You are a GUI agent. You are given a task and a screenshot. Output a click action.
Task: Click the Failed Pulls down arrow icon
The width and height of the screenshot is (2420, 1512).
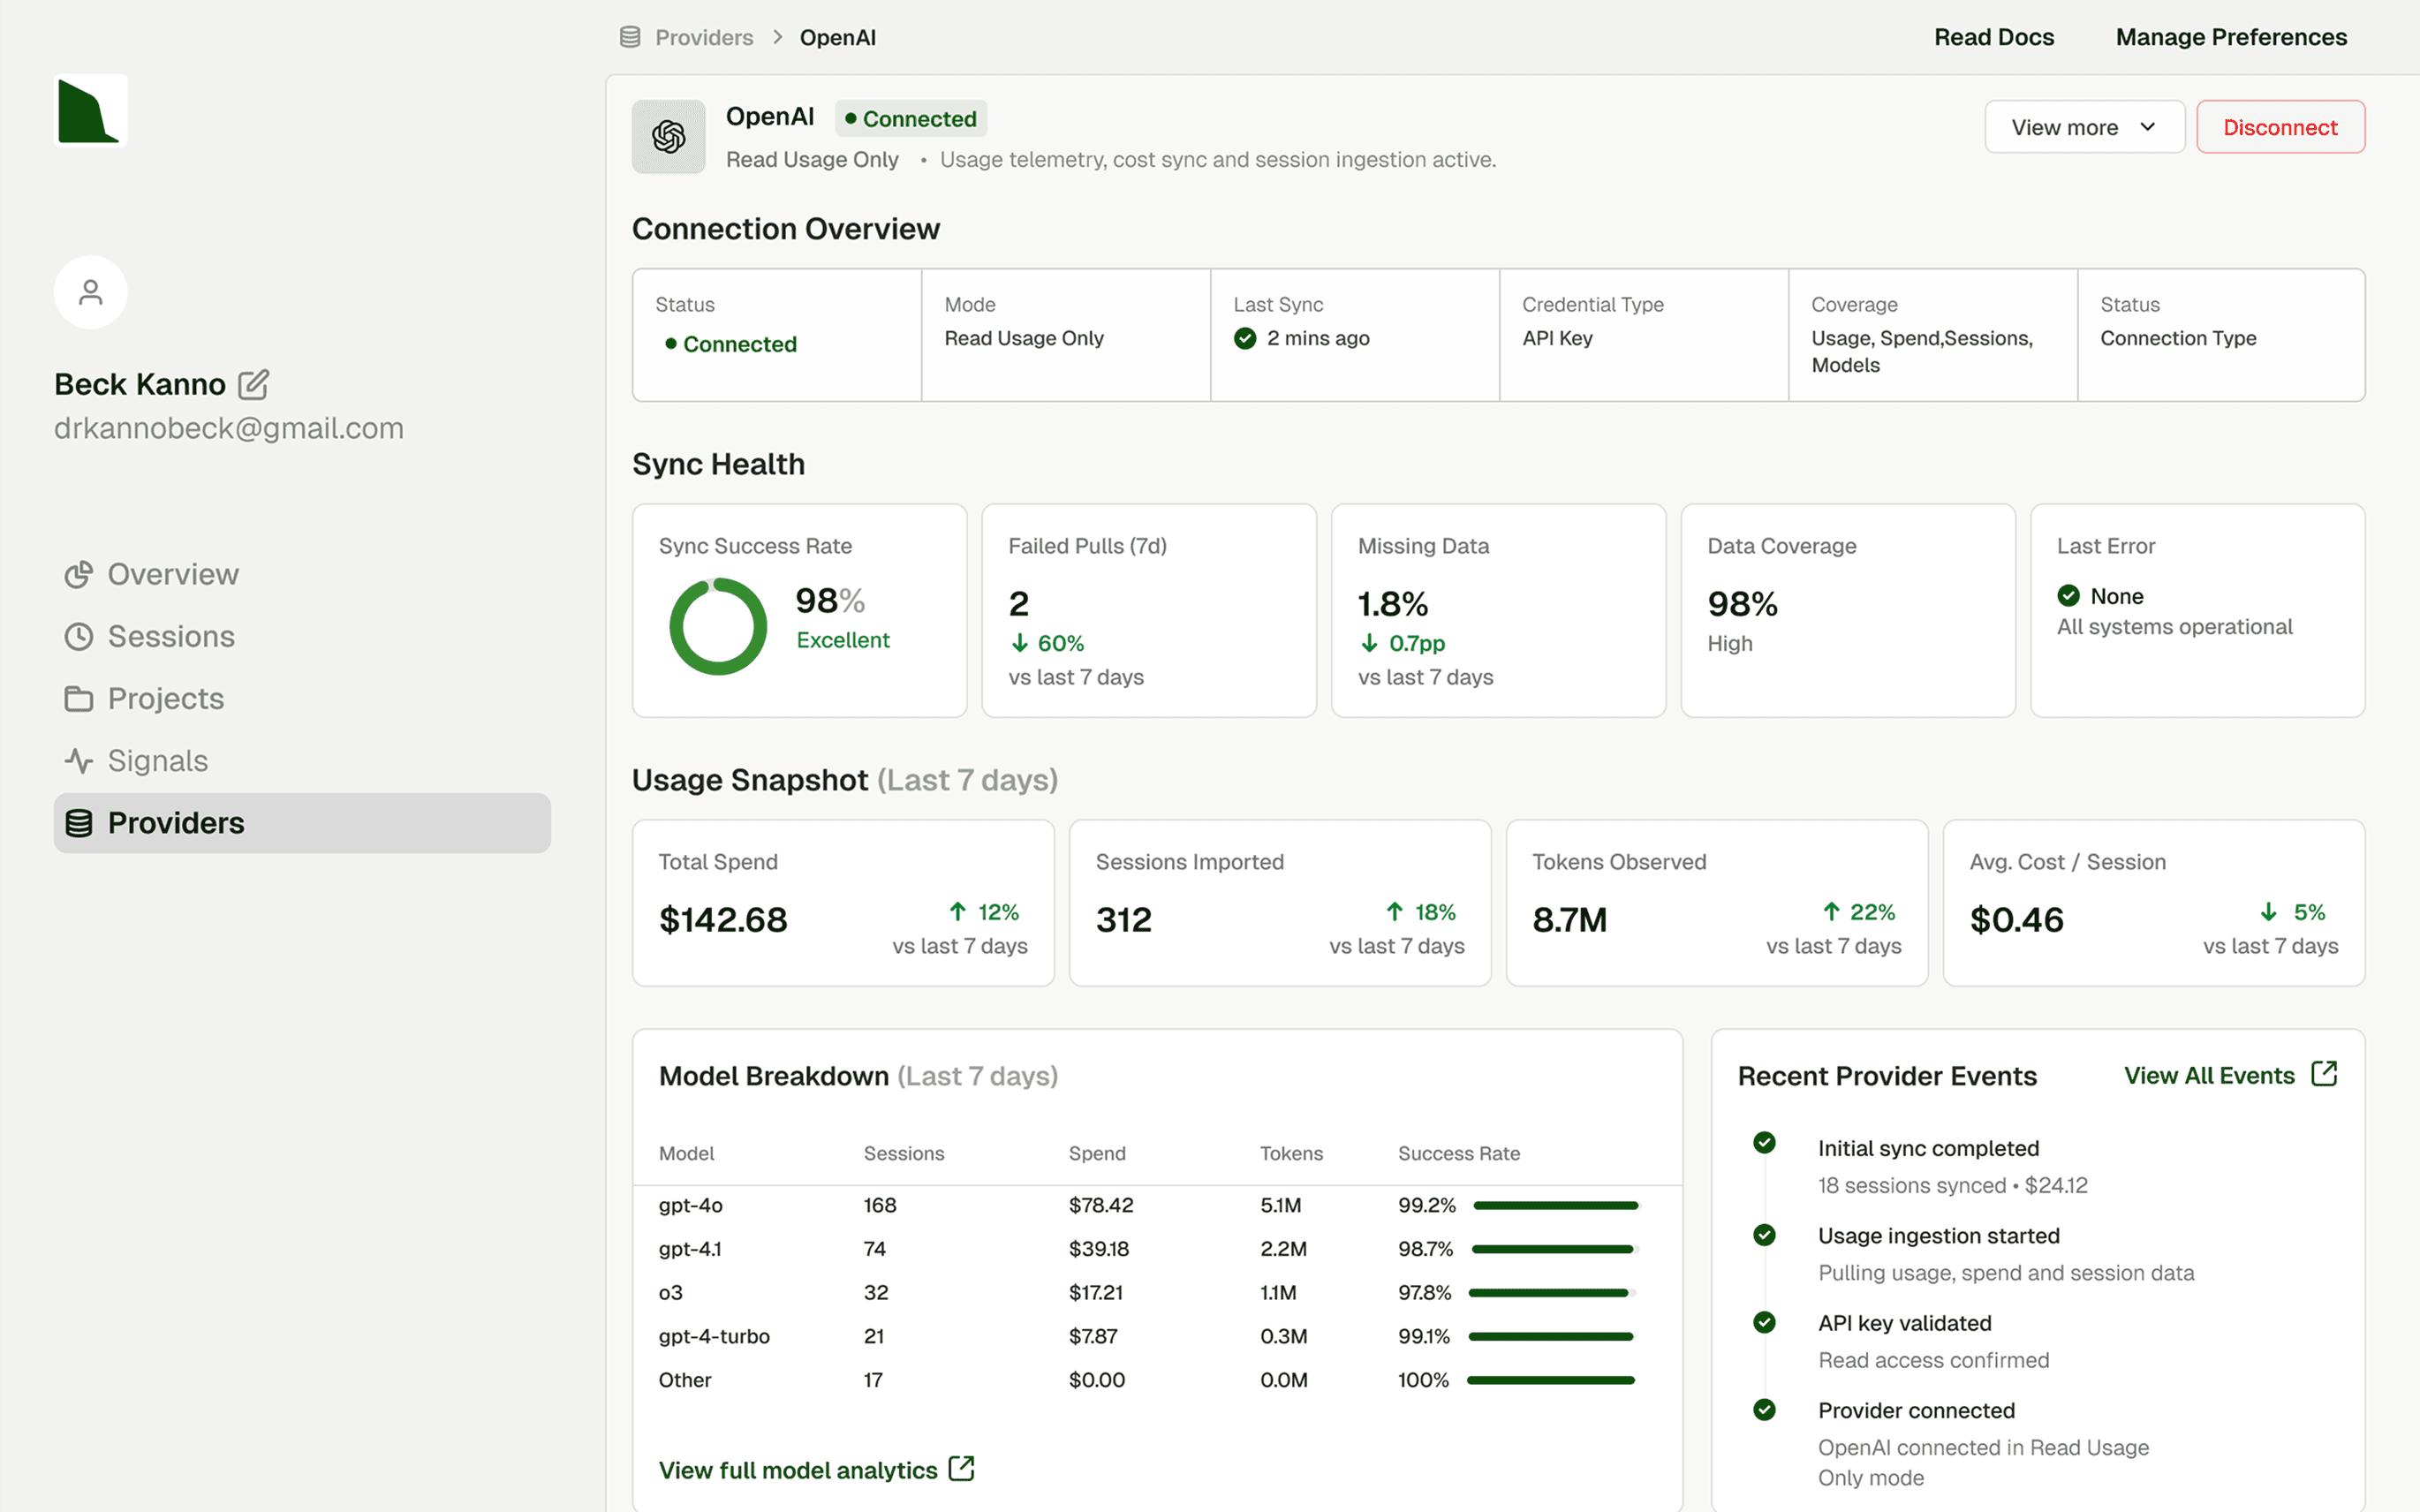(x=1020, y=643)
